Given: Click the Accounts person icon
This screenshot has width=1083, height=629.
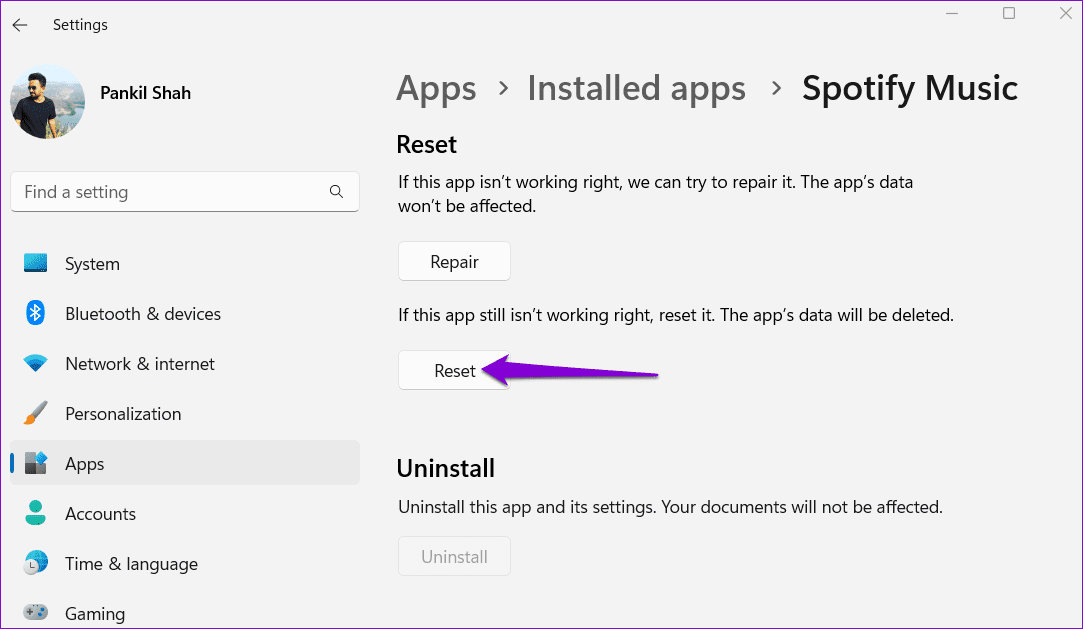Looking at the screenshot, I should point(35,513).
